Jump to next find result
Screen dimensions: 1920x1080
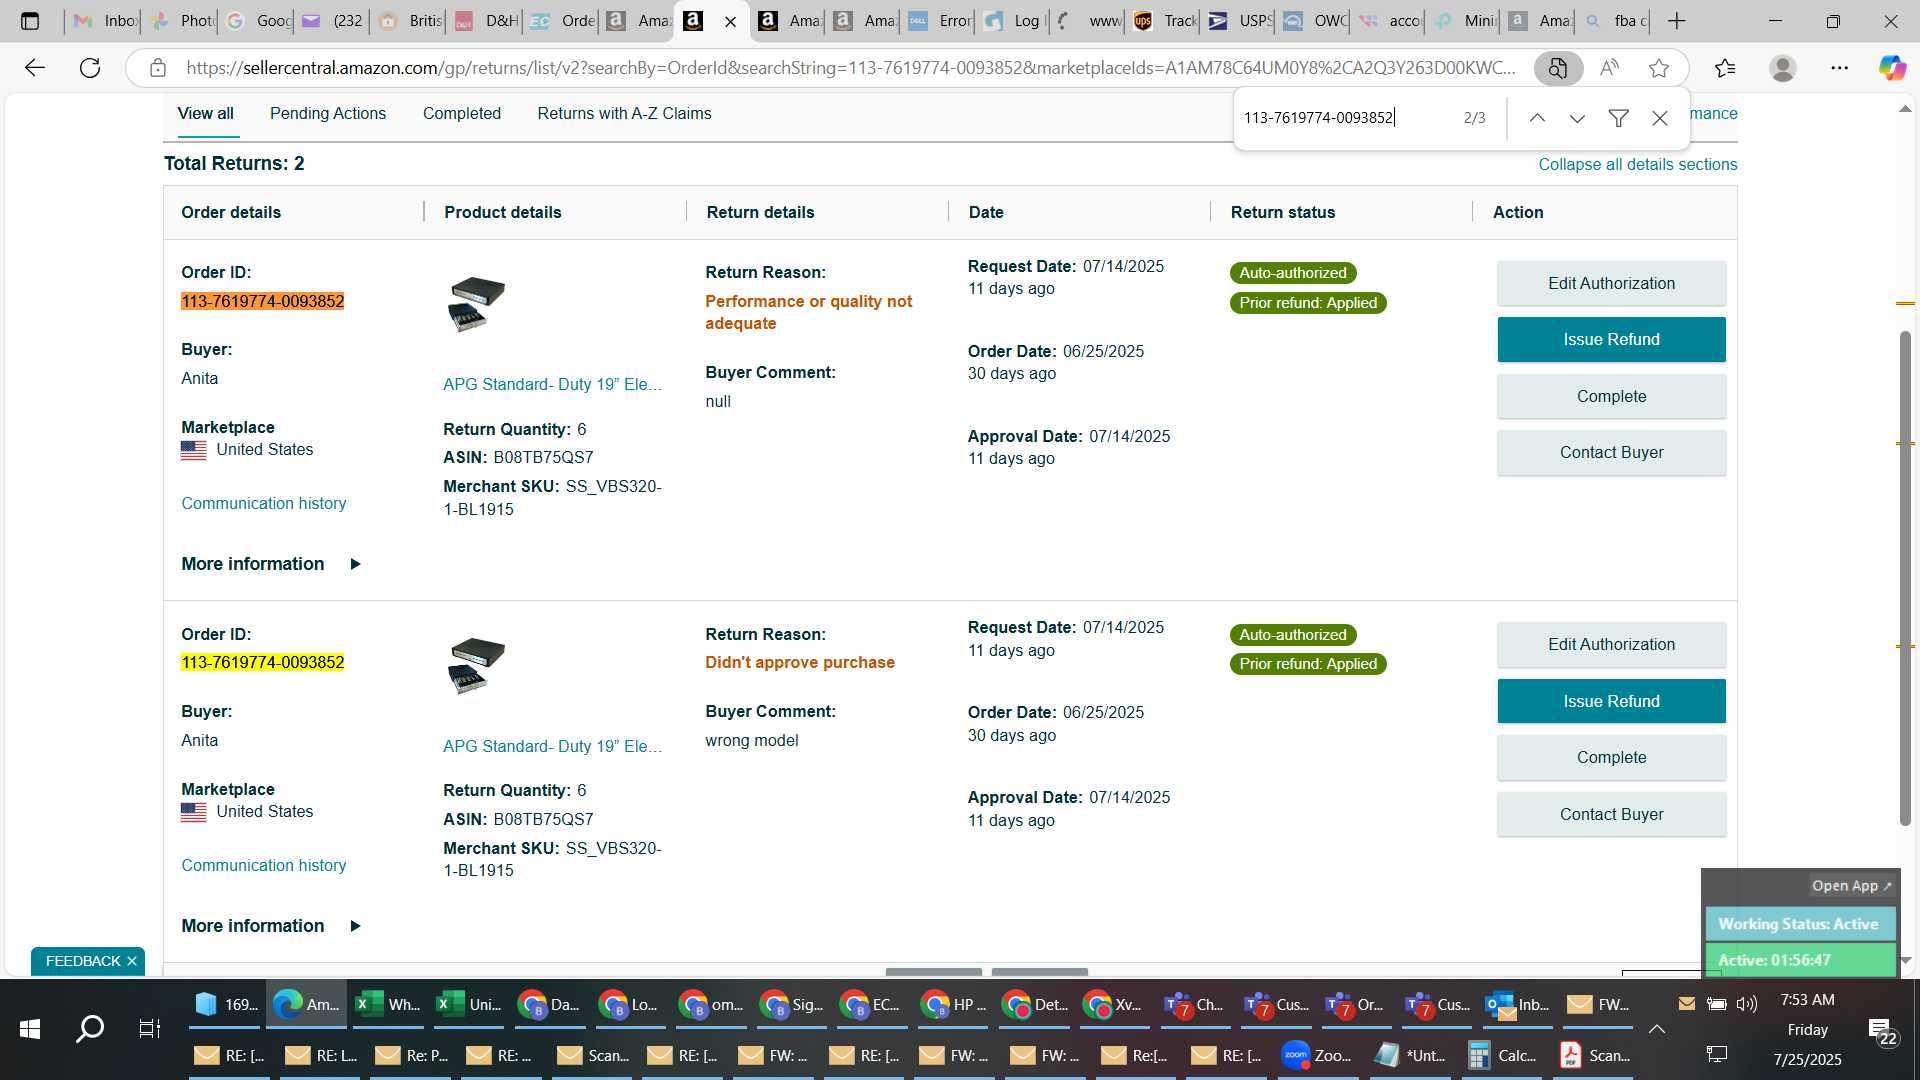[1577, 118]
